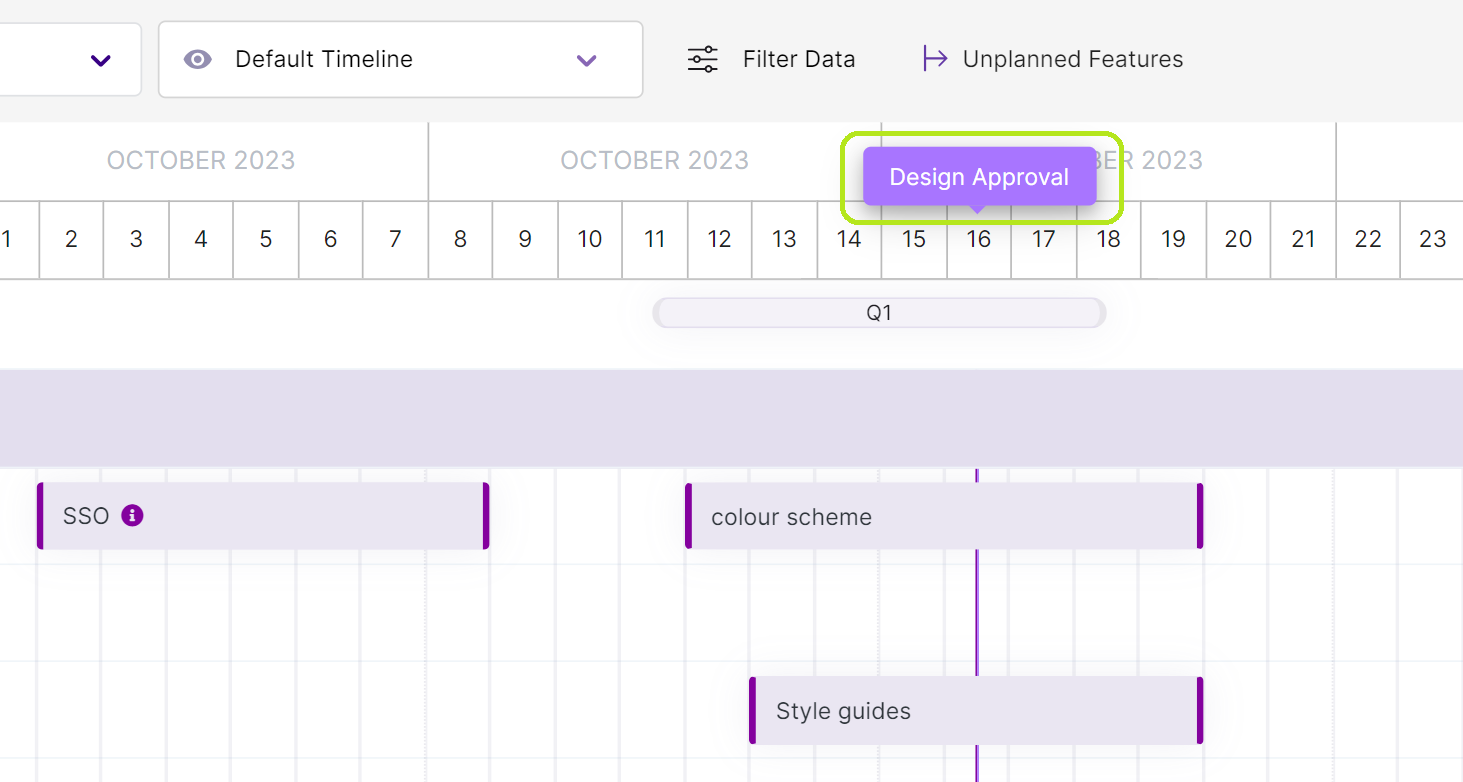
Task: Click day 16 in the date header
Action: point(978,240)
